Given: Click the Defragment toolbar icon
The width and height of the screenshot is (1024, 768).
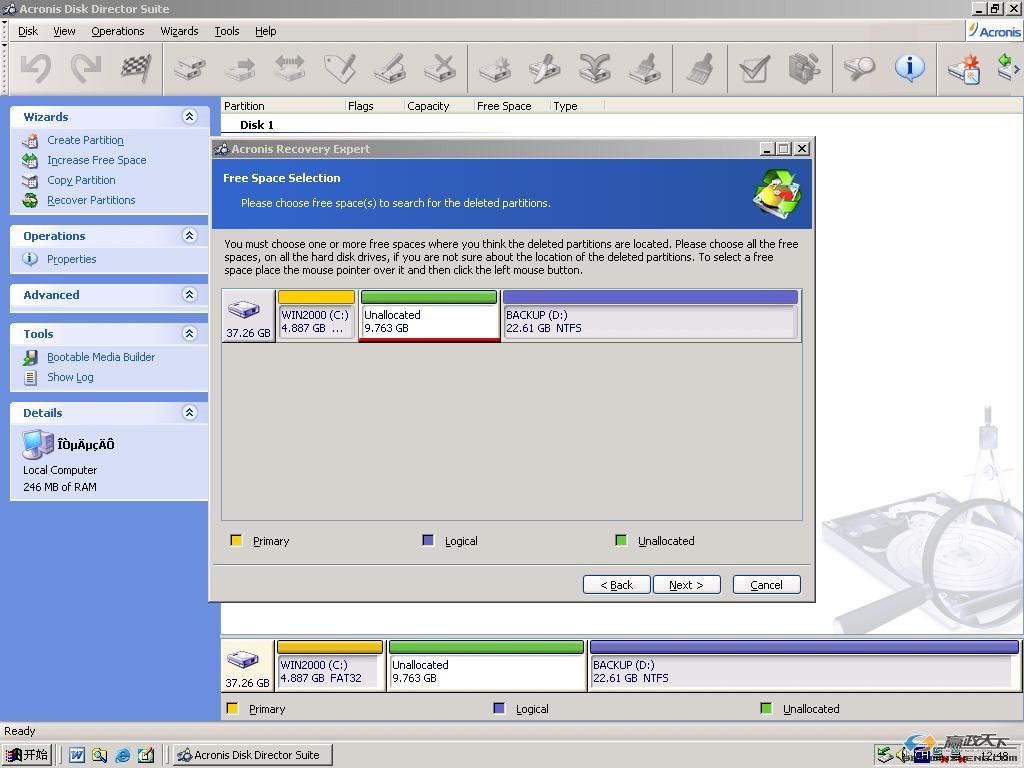Looking at the screenshot, I should [x=805, y=69].
